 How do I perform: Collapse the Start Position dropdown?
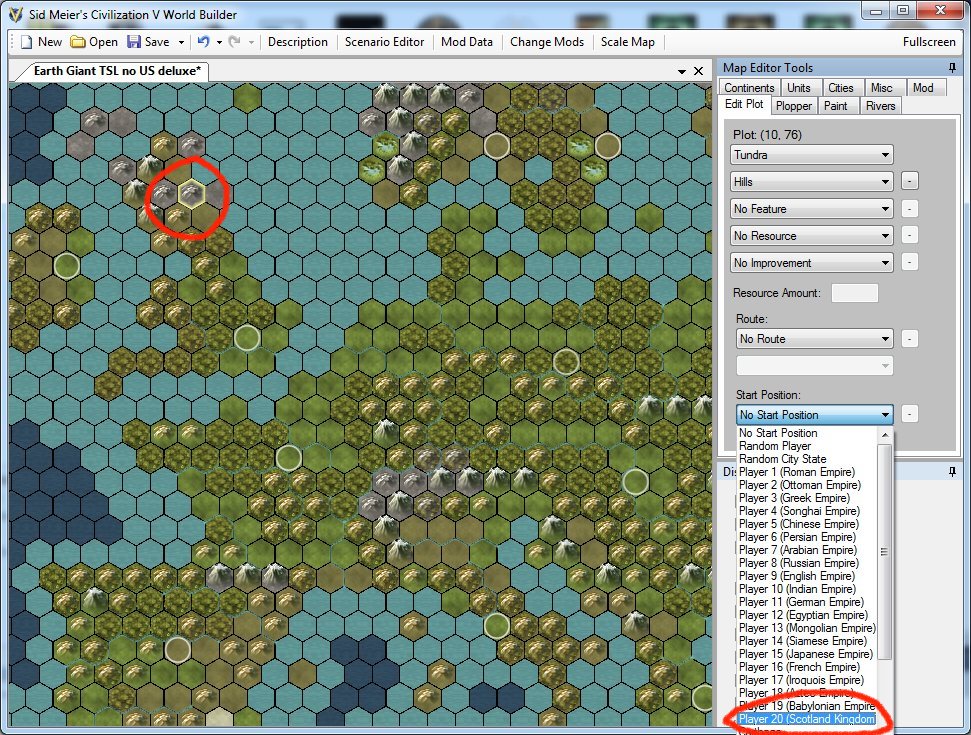pos(814,415)
